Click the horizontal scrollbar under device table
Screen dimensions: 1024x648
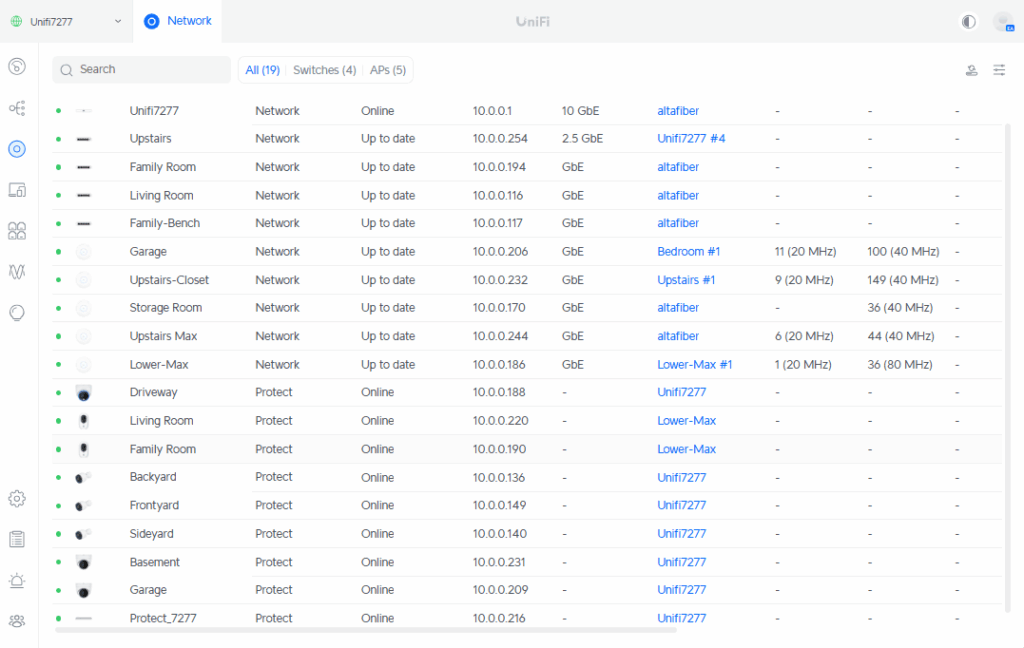[365, 630]
